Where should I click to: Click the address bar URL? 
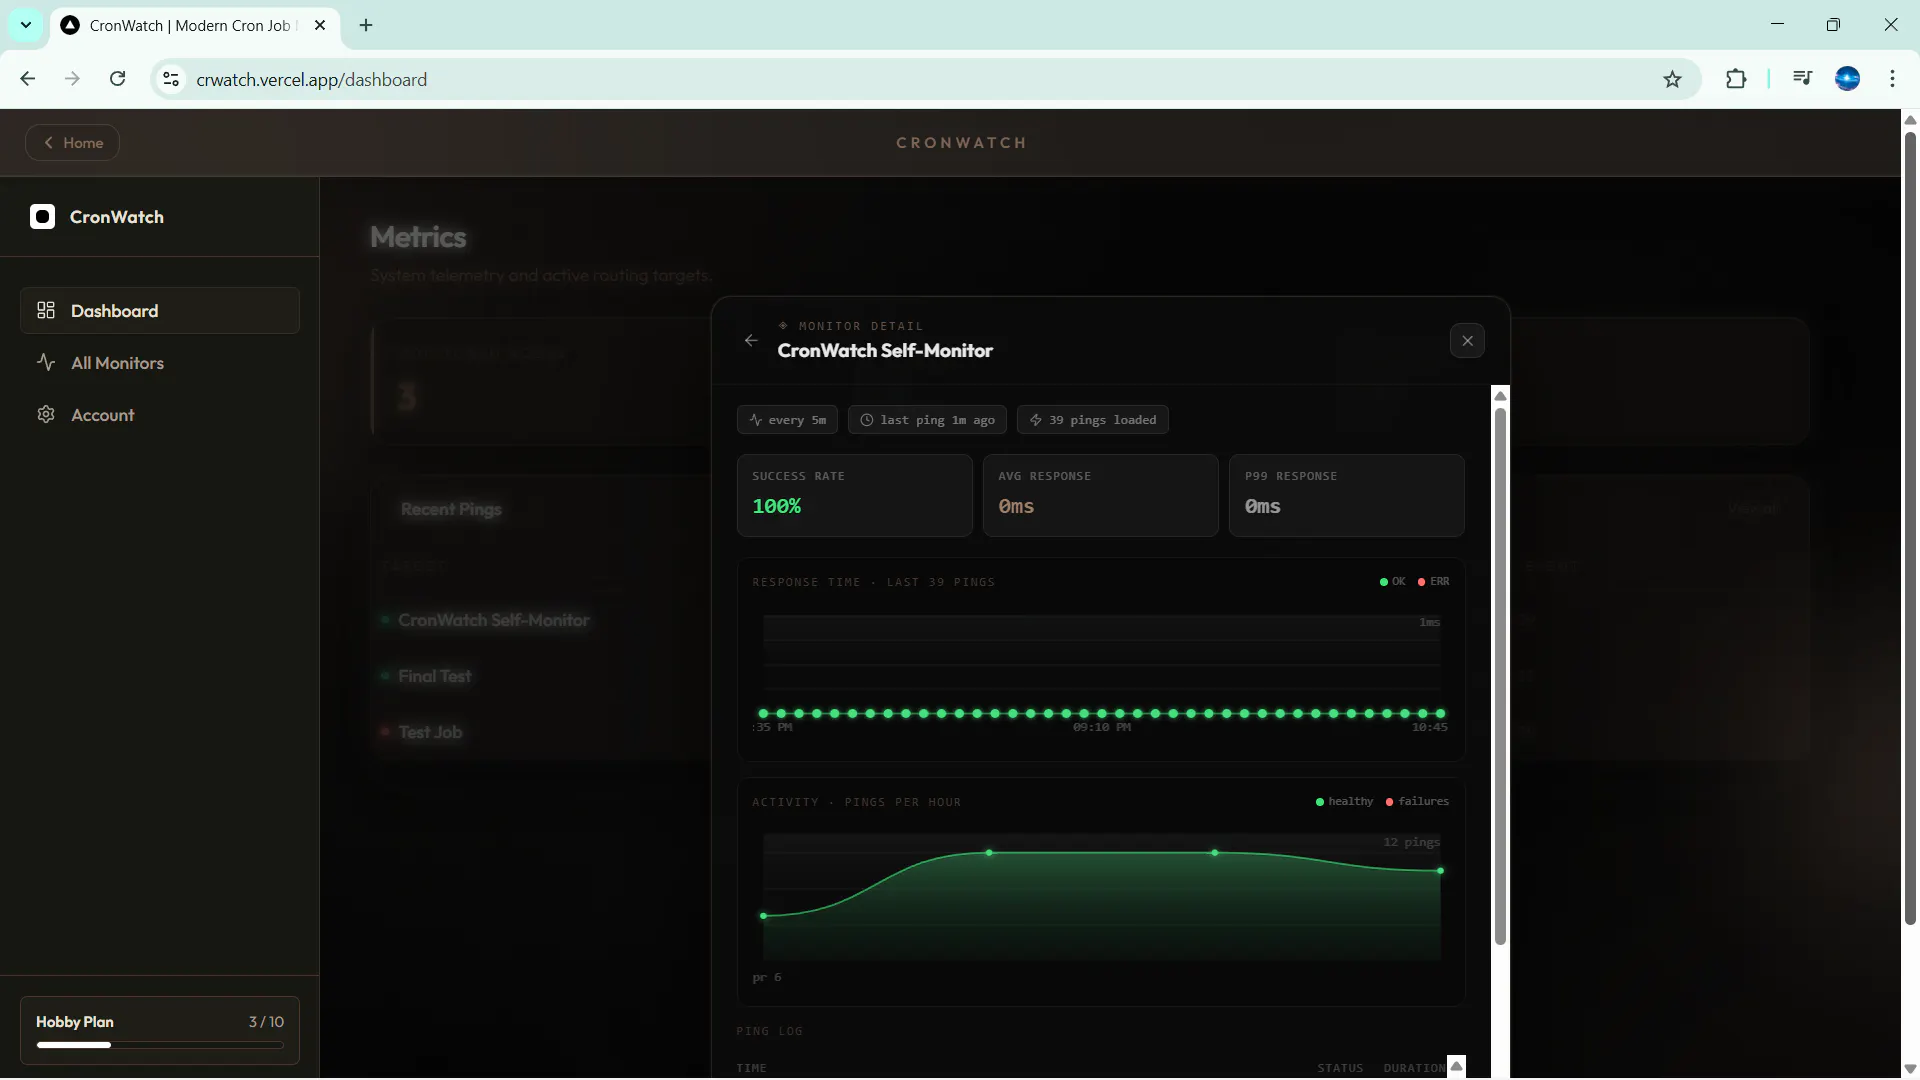(x=312, y=80)
